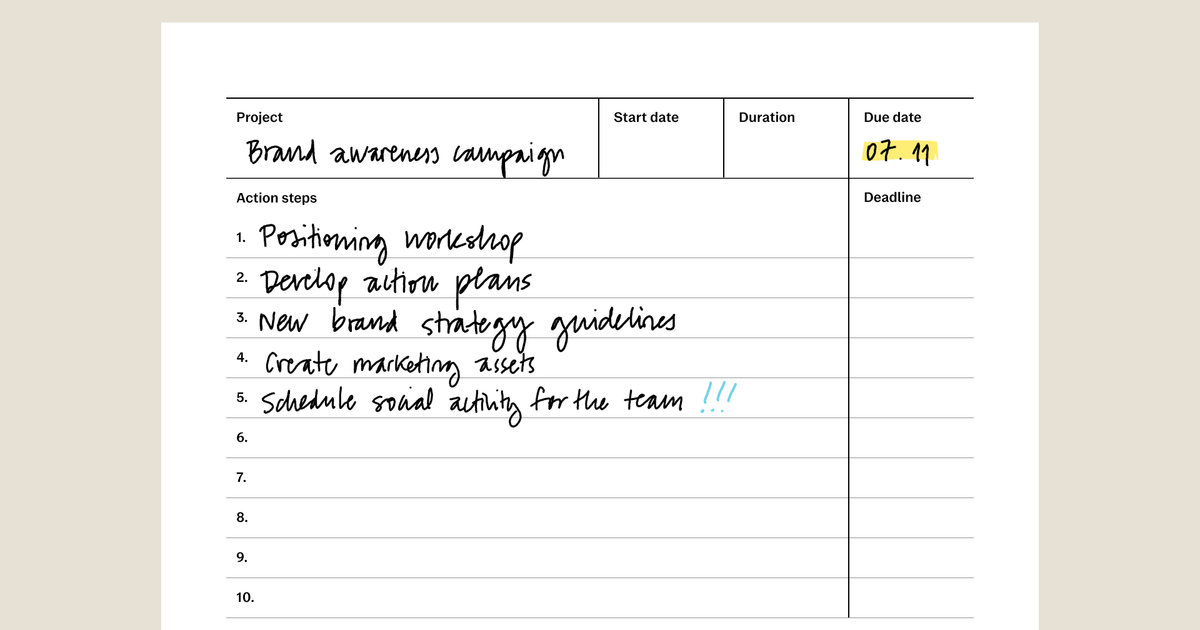Click the Due date column header
The height and width of the screenshot is (630, 1200).
pos(892,117)
